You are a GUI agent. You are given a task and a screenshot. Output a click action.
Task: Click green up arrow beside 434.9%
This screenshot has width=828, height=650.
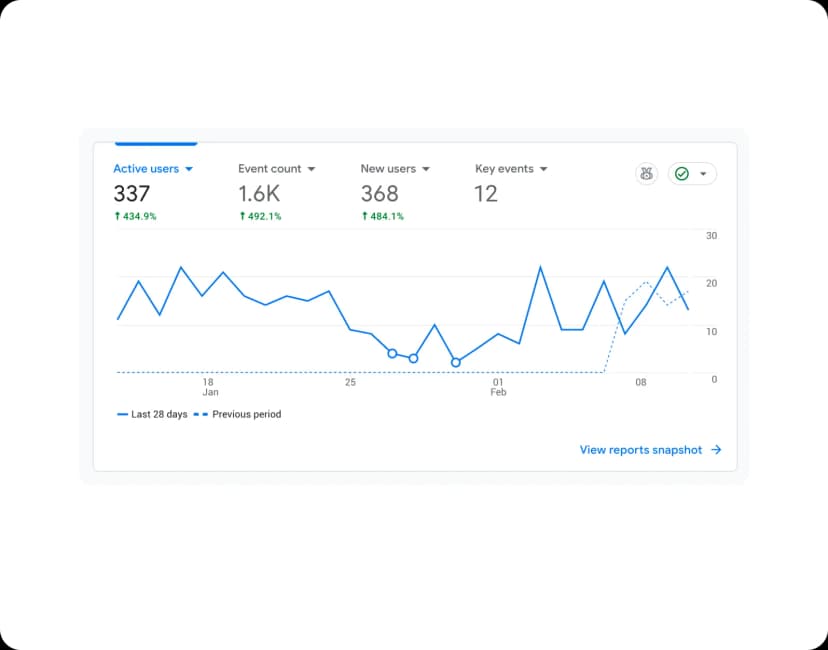pos(117,216)
